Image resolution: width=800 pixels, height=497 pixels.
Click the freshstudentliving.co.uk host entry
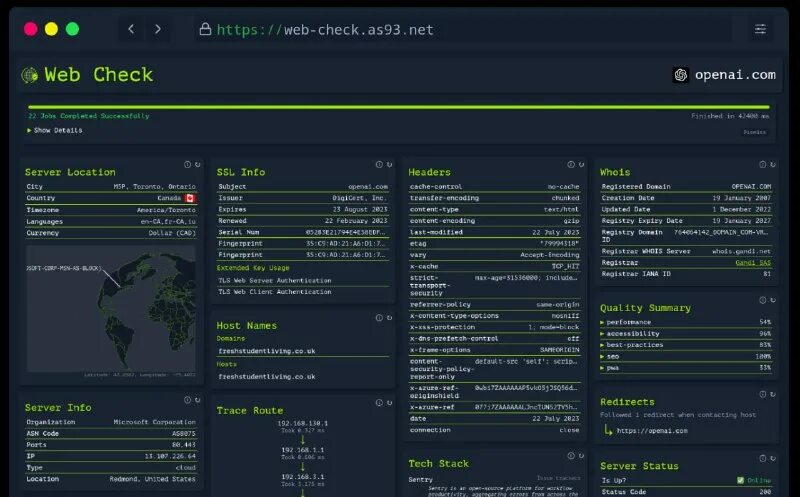pyautogui.click(x=267, y=377)
